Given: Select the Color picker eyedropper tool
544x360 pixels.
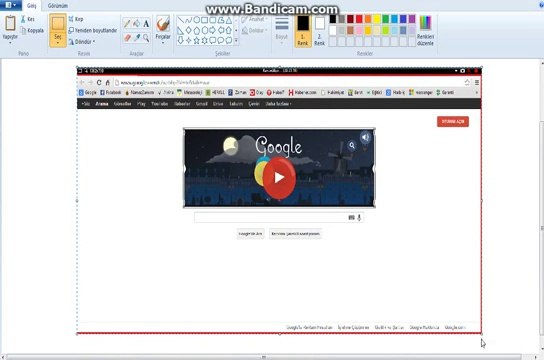Looking at the screenshot, I should (137, 37).
